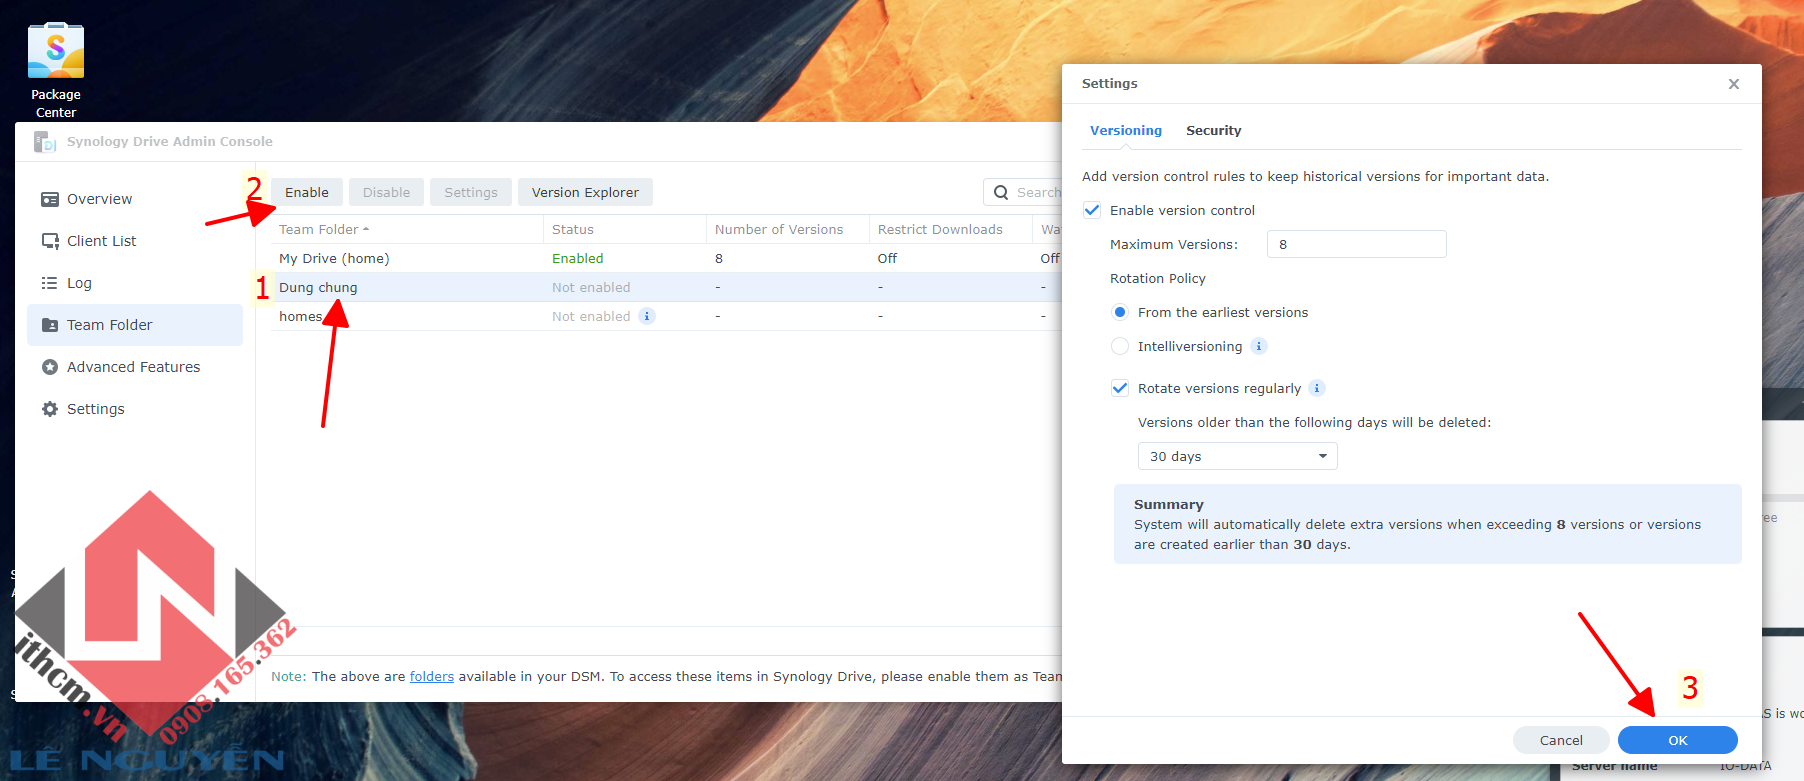Click the Settings toolbar button
The height and width of the screenshot is (781, 1804).
click(471, 192)
